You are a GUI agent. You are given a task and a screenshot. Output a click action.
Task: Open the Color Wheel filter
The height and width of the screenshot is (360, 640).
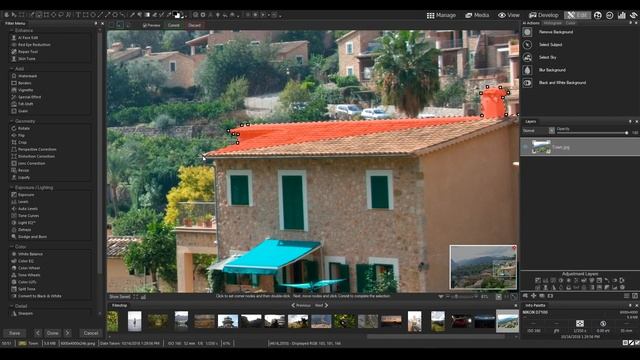[x=26, y=268]
